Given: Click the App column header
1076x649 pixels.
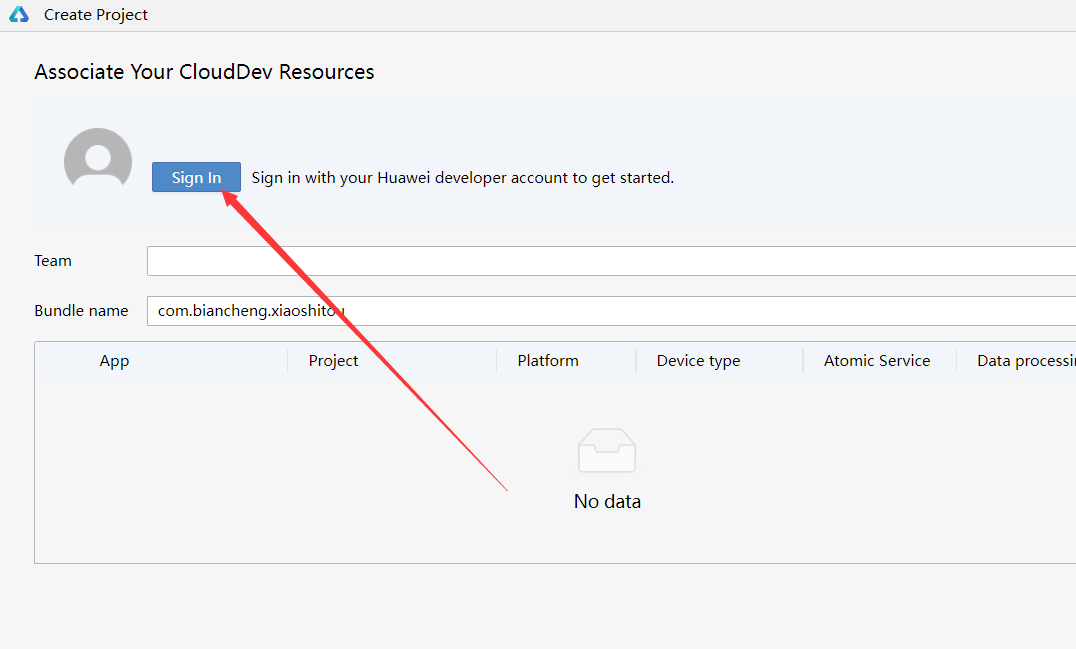Looking at the screenshot, I should tap(114, 361).
